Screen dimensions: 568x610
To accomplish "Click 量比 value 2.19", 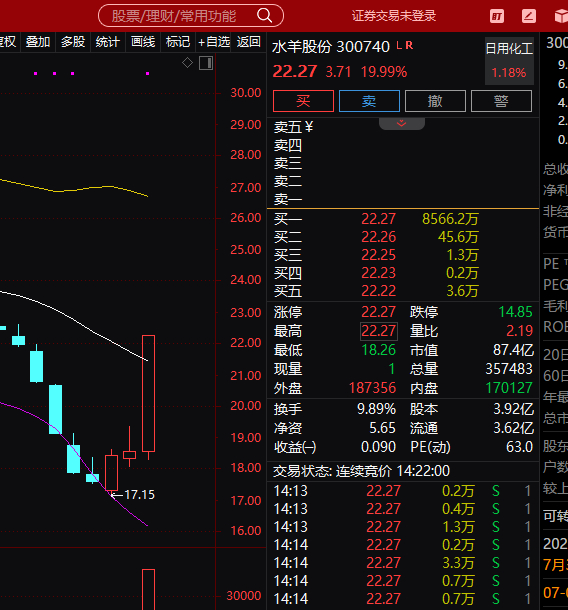I will click(x=519, y=331).
